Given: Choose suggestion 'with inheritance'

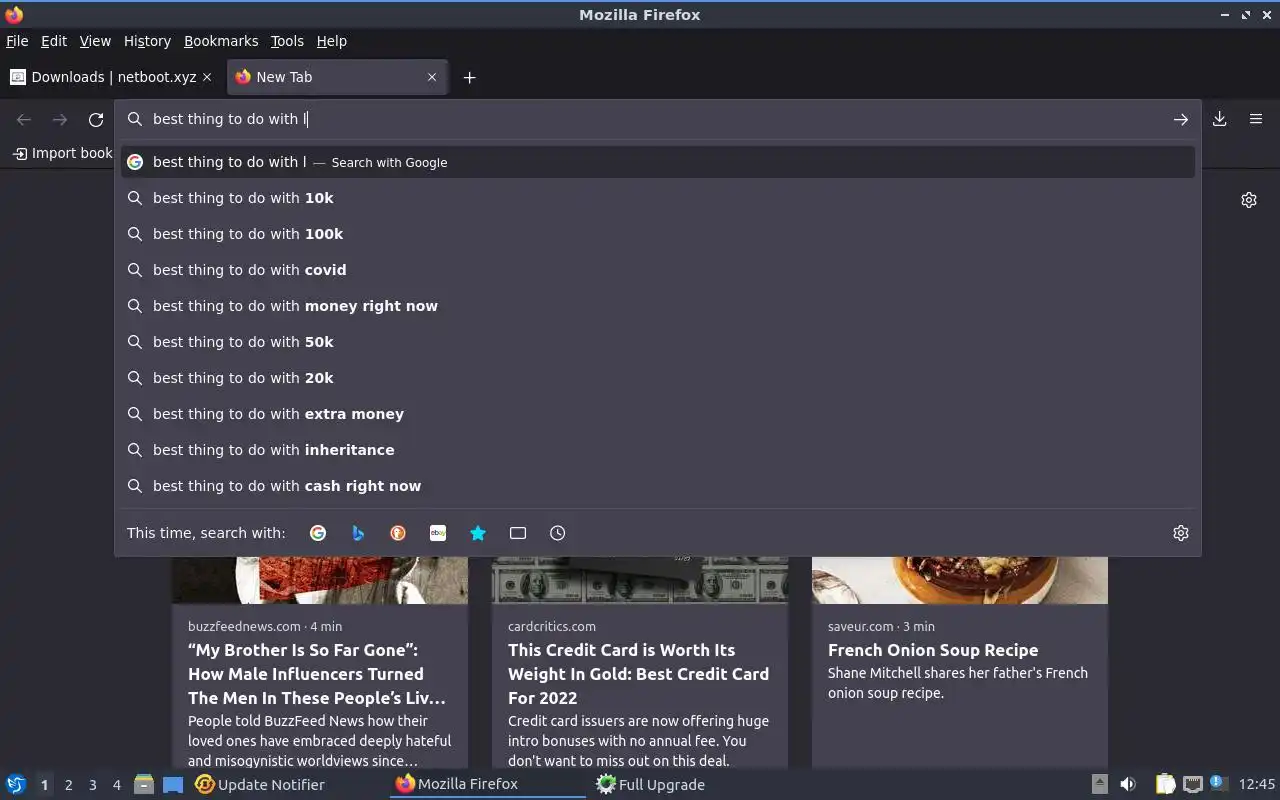Looking at the screenshot, I should click(x=658, y=450).
